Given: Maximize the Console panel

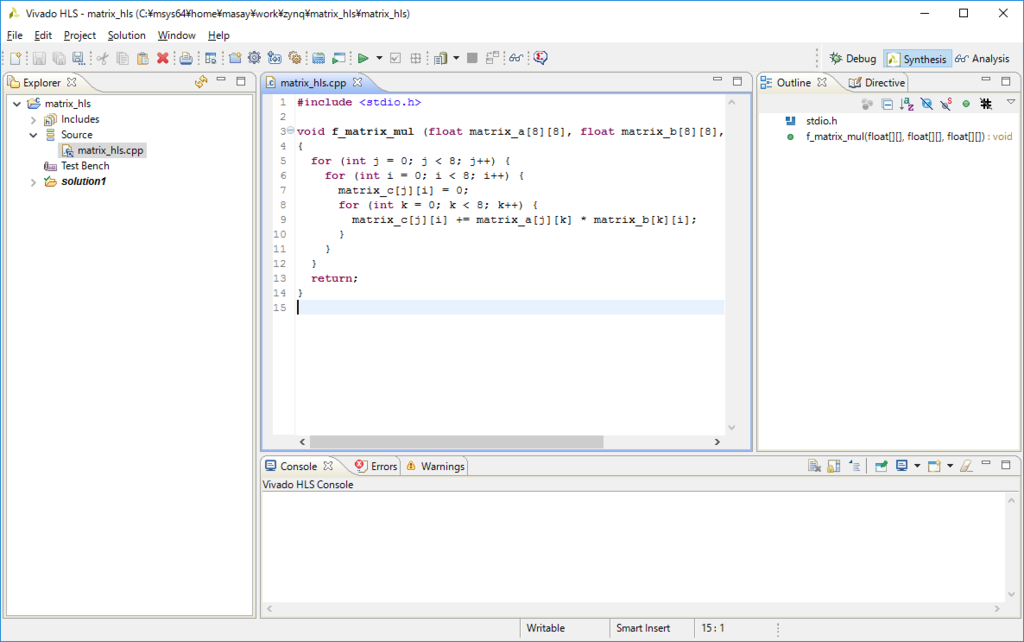Looking at the screenshot, I should 1006,464.
